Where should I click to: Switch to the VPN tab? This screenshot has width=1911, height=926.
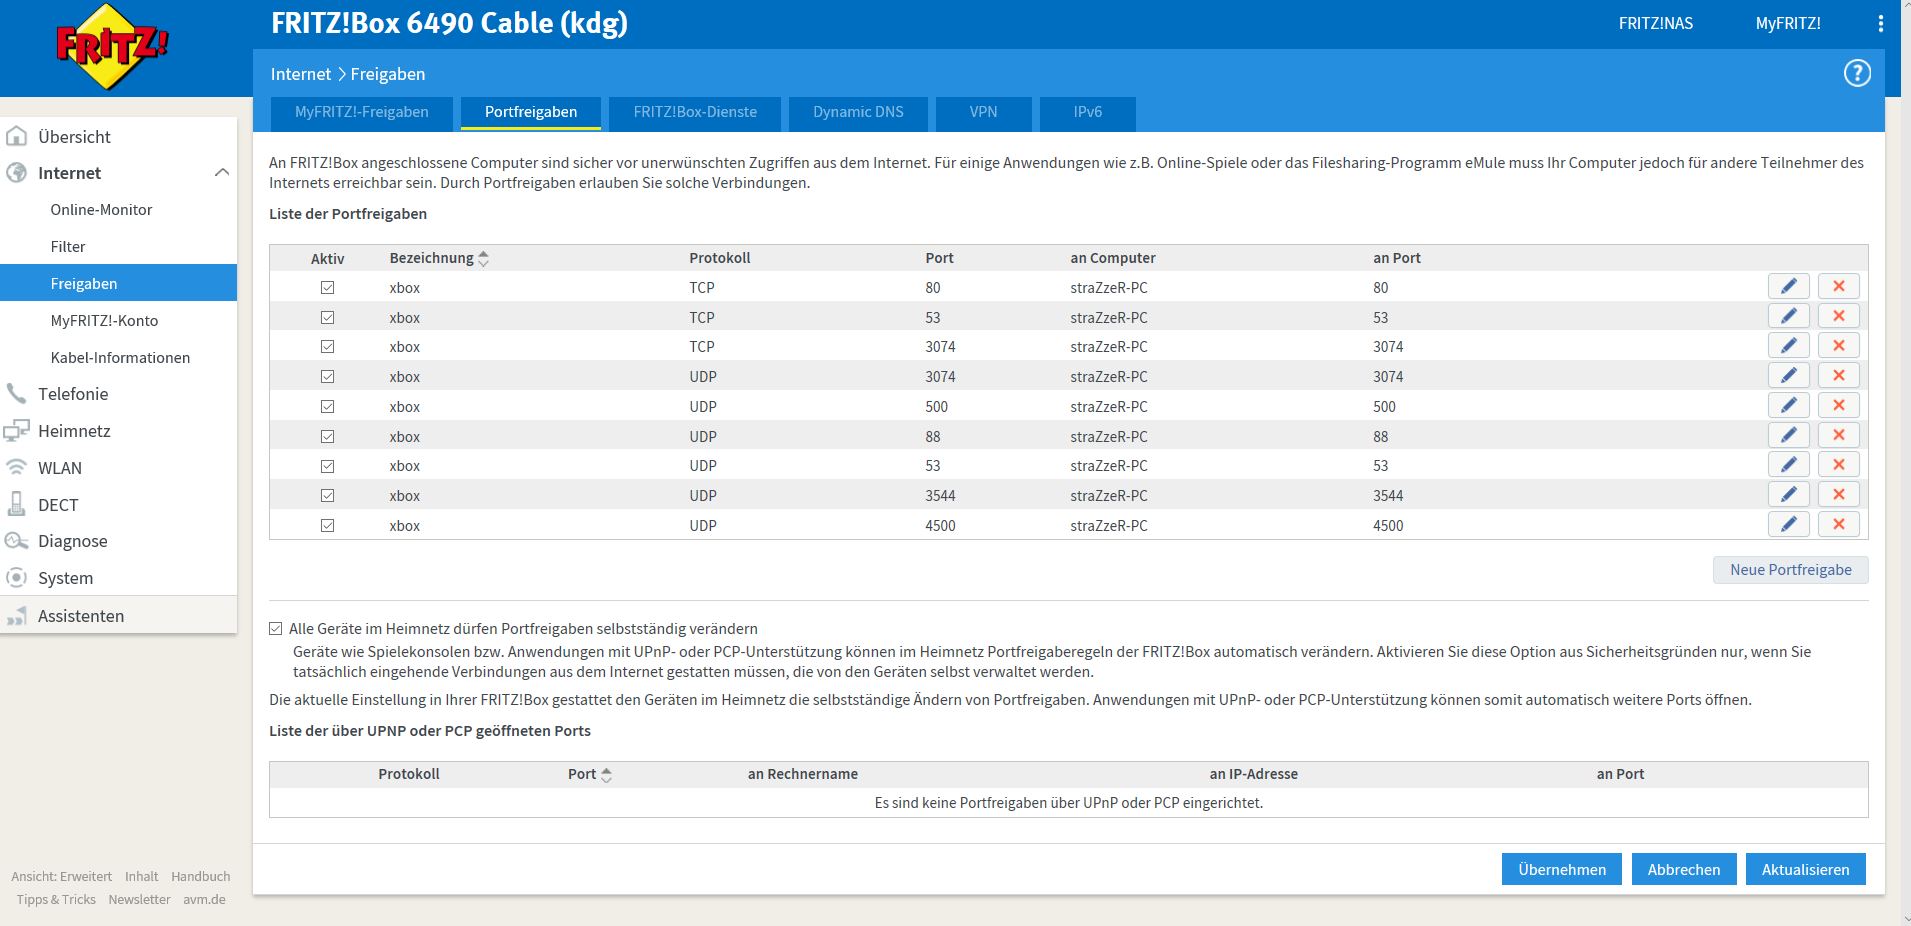[x=984, y=112]
